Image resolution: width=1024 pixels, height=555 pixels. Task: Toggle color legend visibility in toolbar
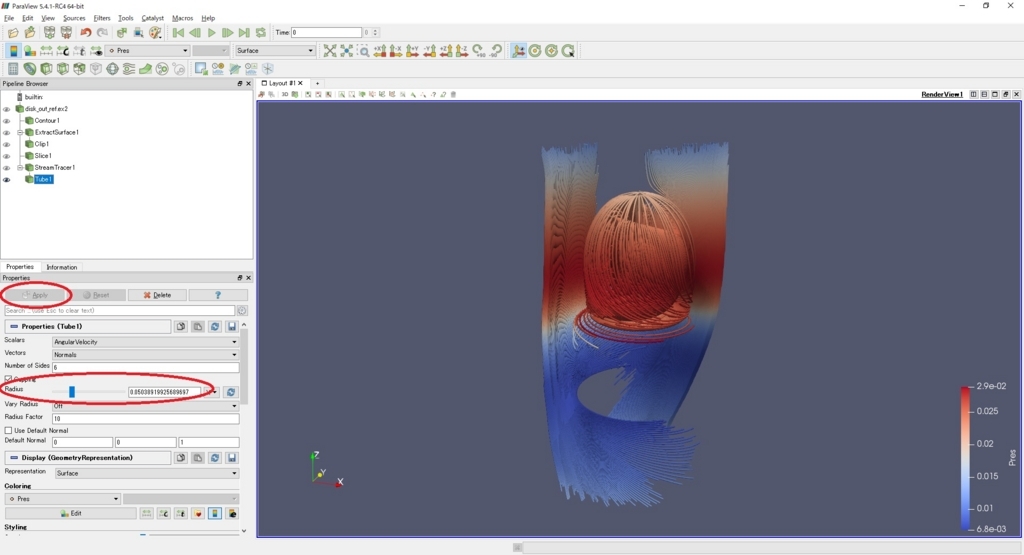coord(13,51)
